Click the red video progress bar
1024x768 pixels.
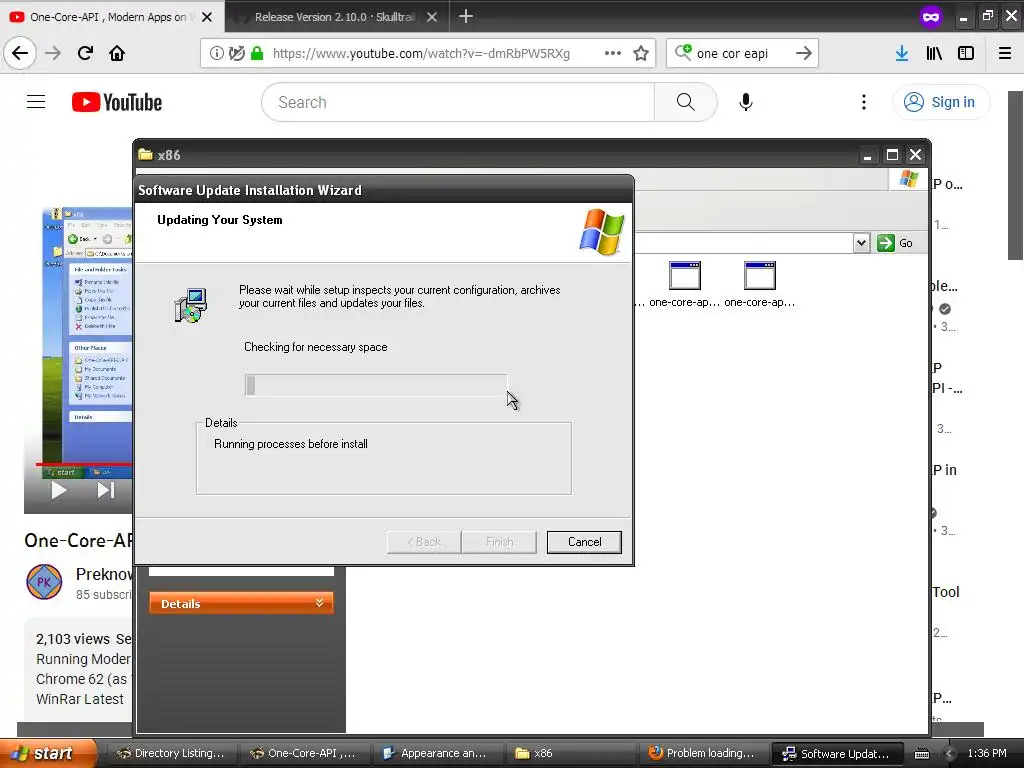(84, 464)
